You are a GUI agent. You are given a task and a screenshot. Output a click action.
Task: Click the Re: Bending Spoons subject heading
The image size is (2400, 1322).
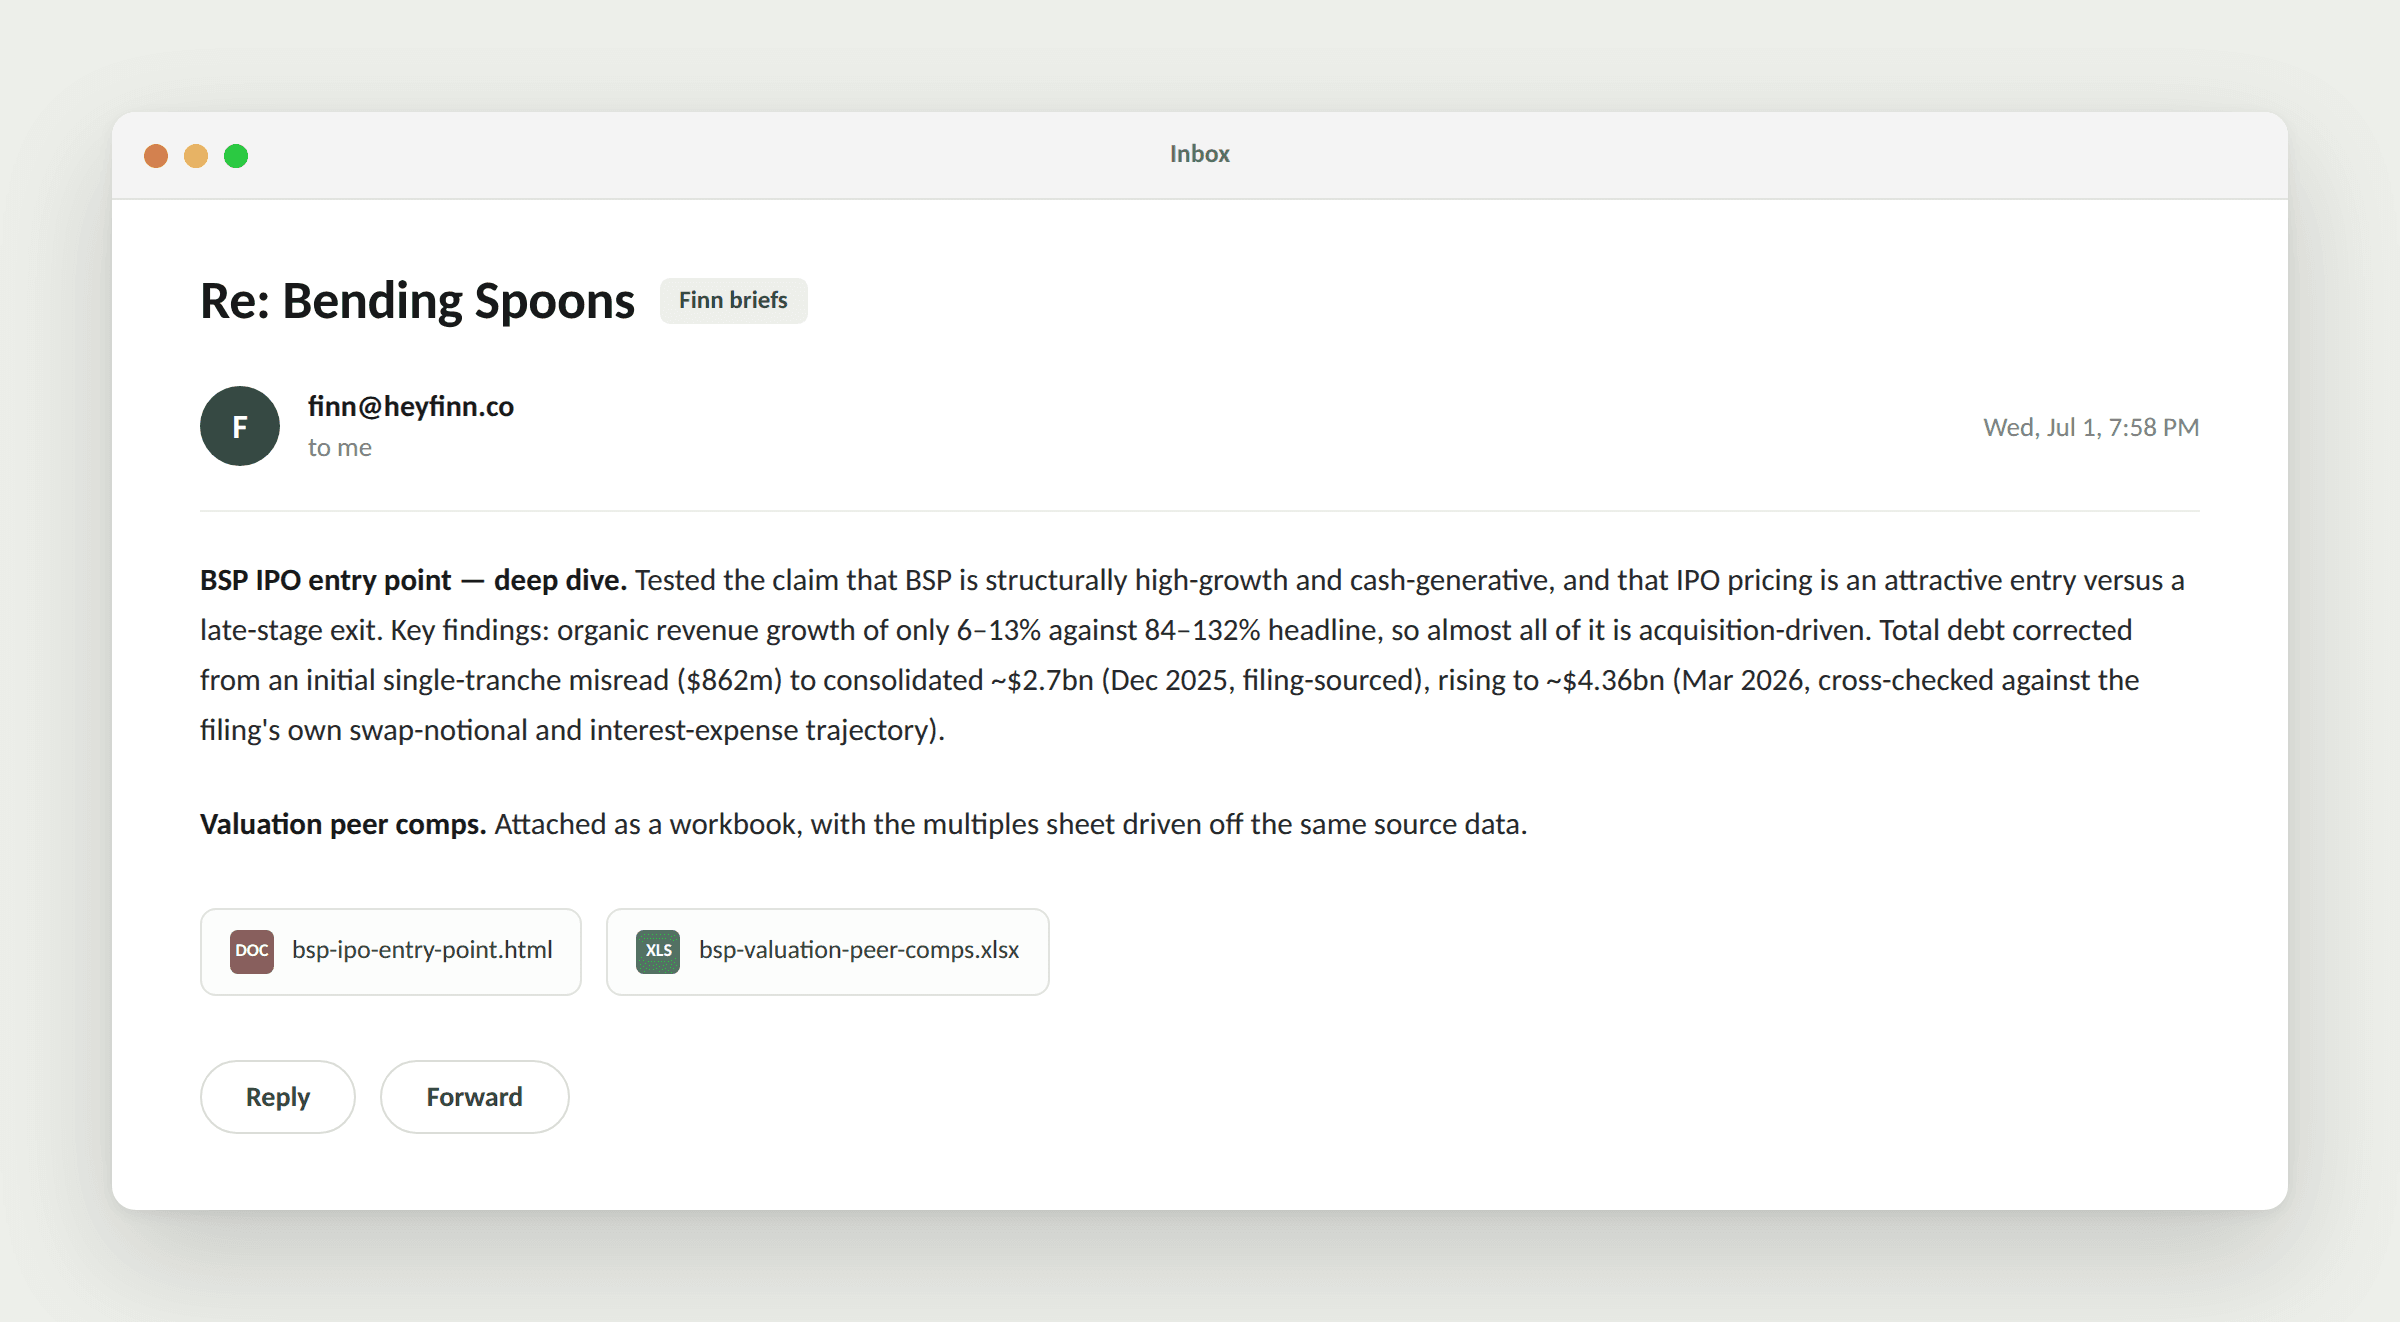(x=417, y=301)
